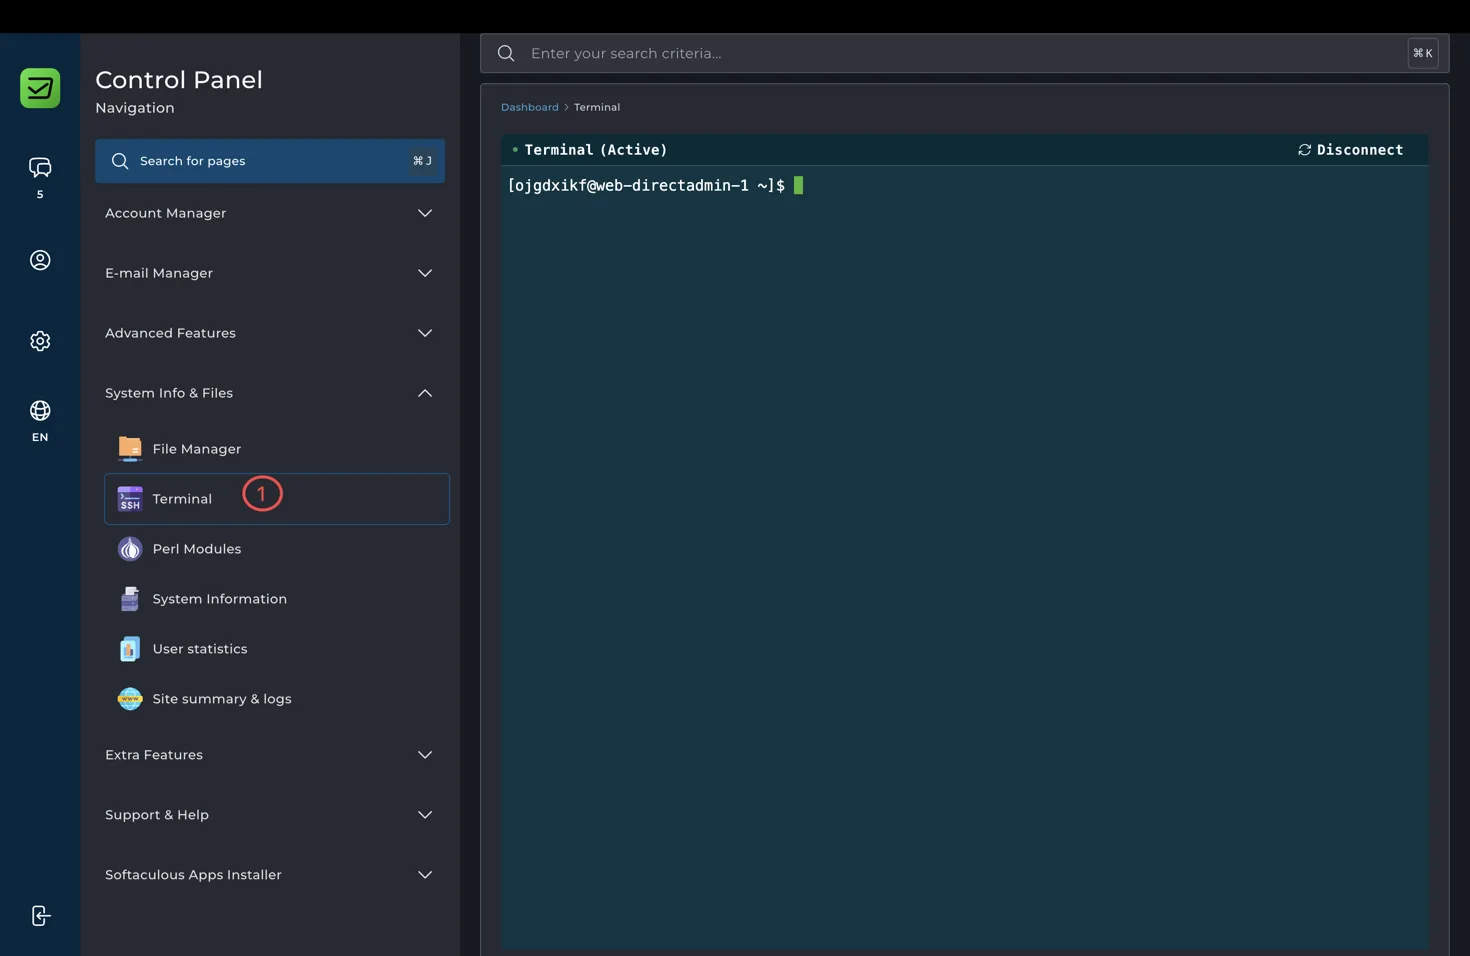Screen dimensions: 1470x956
Task: Expand the Advanced Features section
Action: (x=270, y=333)
